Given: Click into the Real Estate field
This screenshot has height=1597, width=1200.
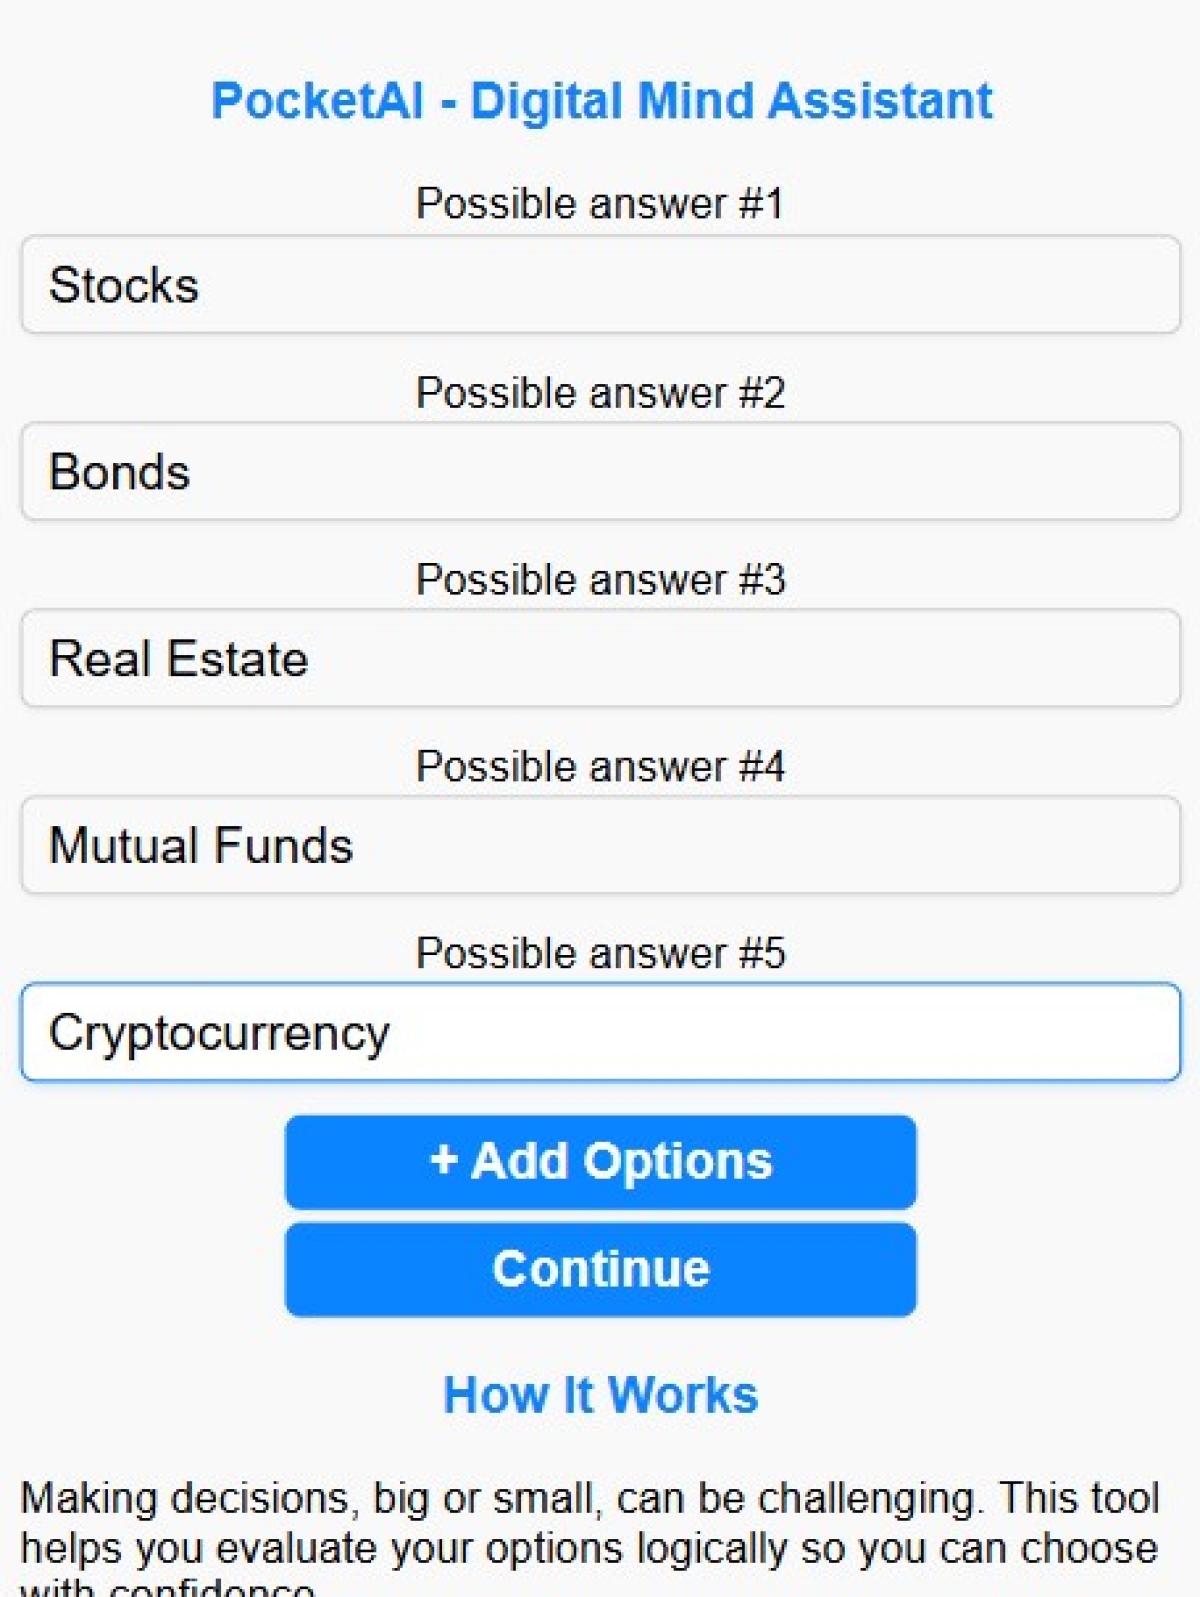Looking at the screenshot, I should [600, 659].
